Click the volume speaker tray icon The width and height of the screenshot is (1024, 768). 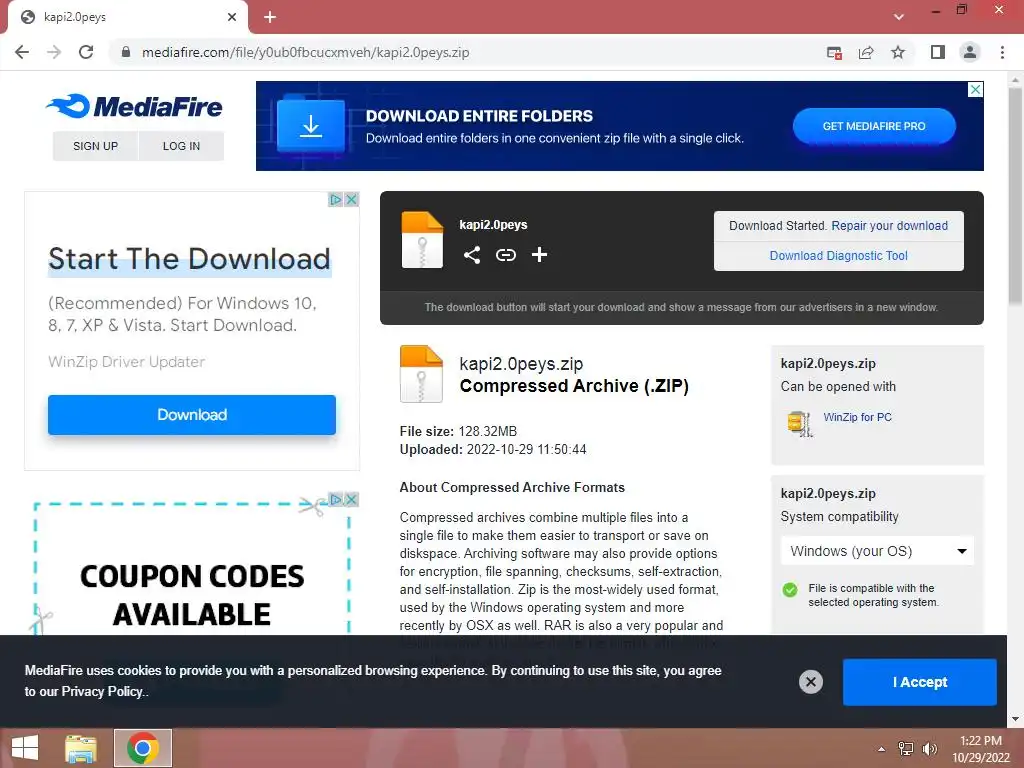pyautogui.click(x=930, y=749)
